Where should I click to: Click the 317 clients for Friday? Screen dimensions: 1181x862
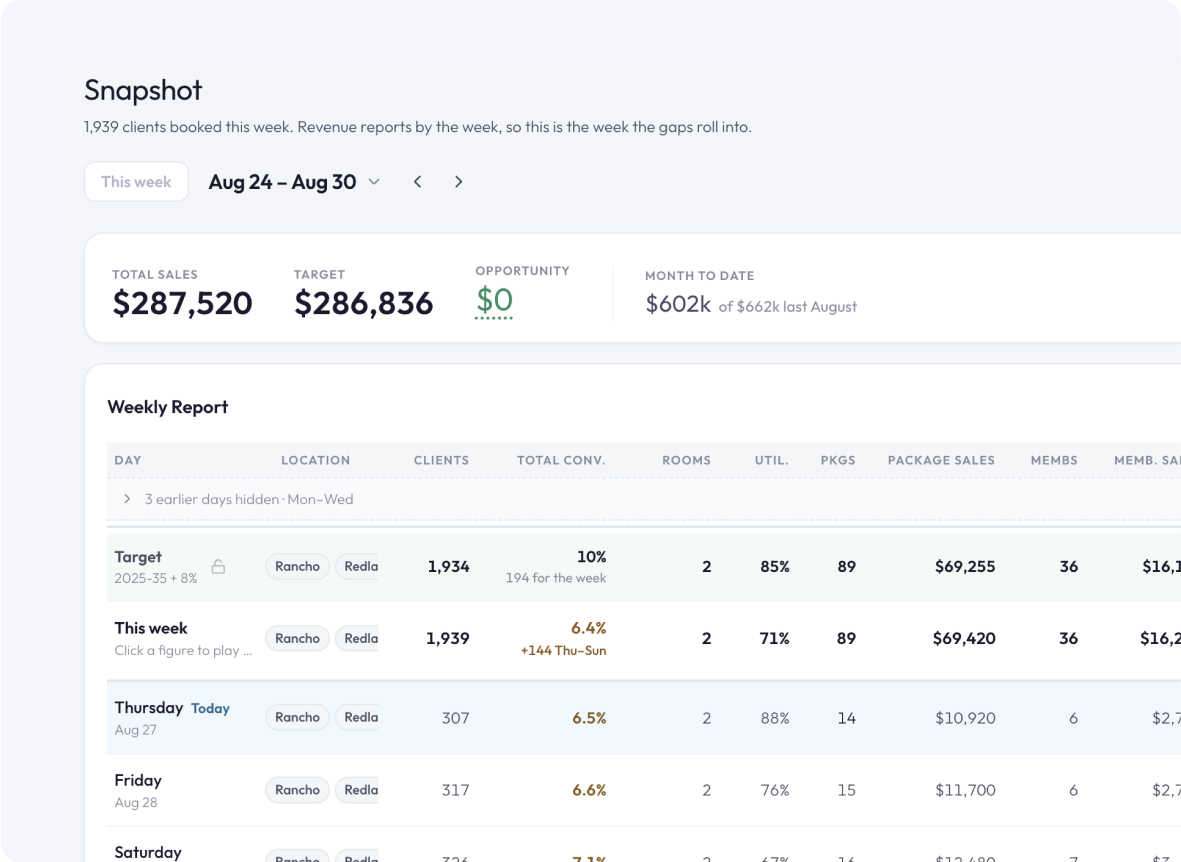click(x=456, y=790)
